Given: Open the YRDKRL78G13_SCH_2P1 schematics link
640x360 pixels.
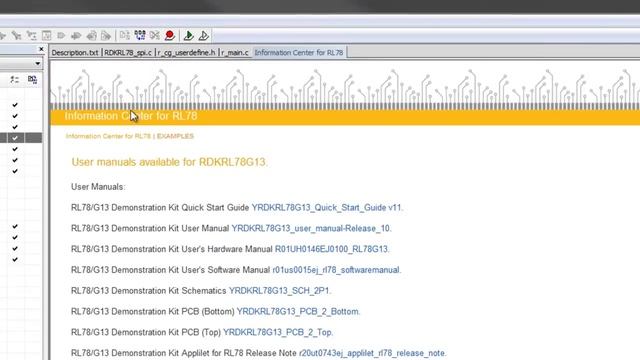Looking at the screenshot, I should pos(279,291).
